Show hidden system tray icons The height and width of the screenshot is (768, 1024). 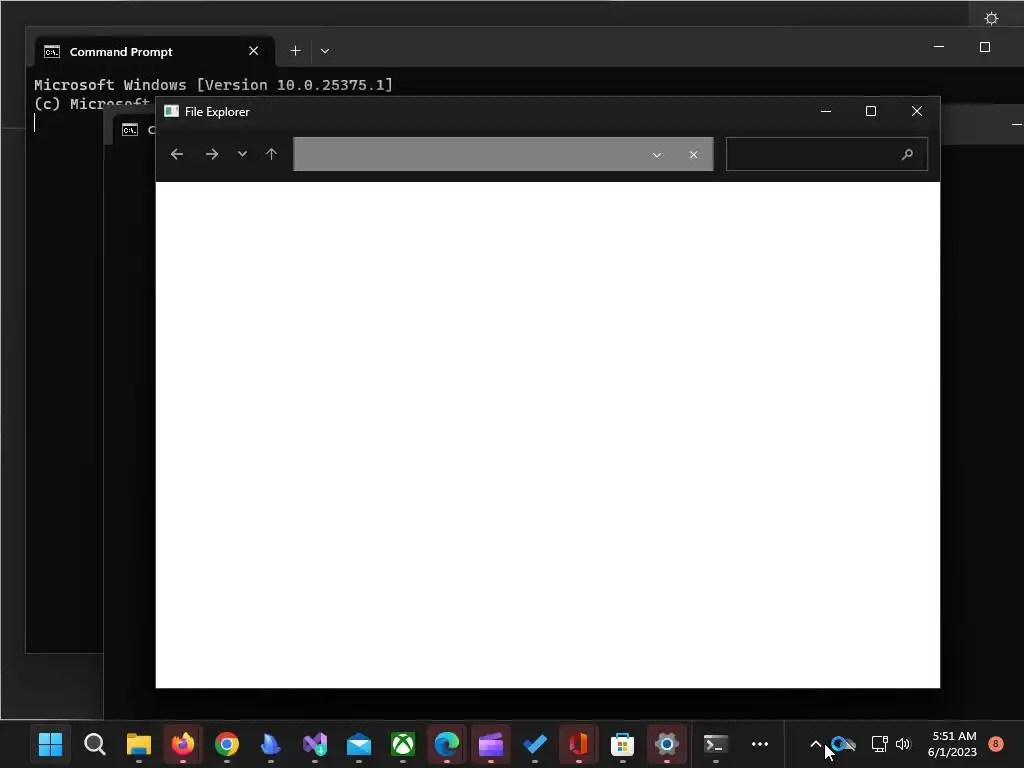click(x=816, y=743)
